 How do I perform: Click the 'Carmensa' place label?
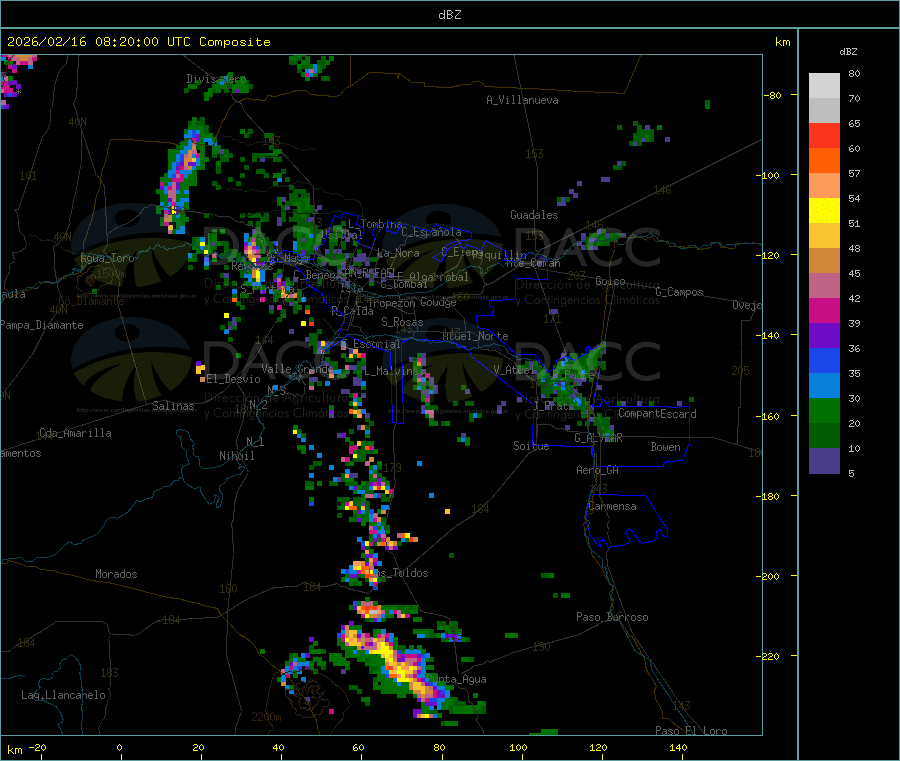click(x=612, y=506)
